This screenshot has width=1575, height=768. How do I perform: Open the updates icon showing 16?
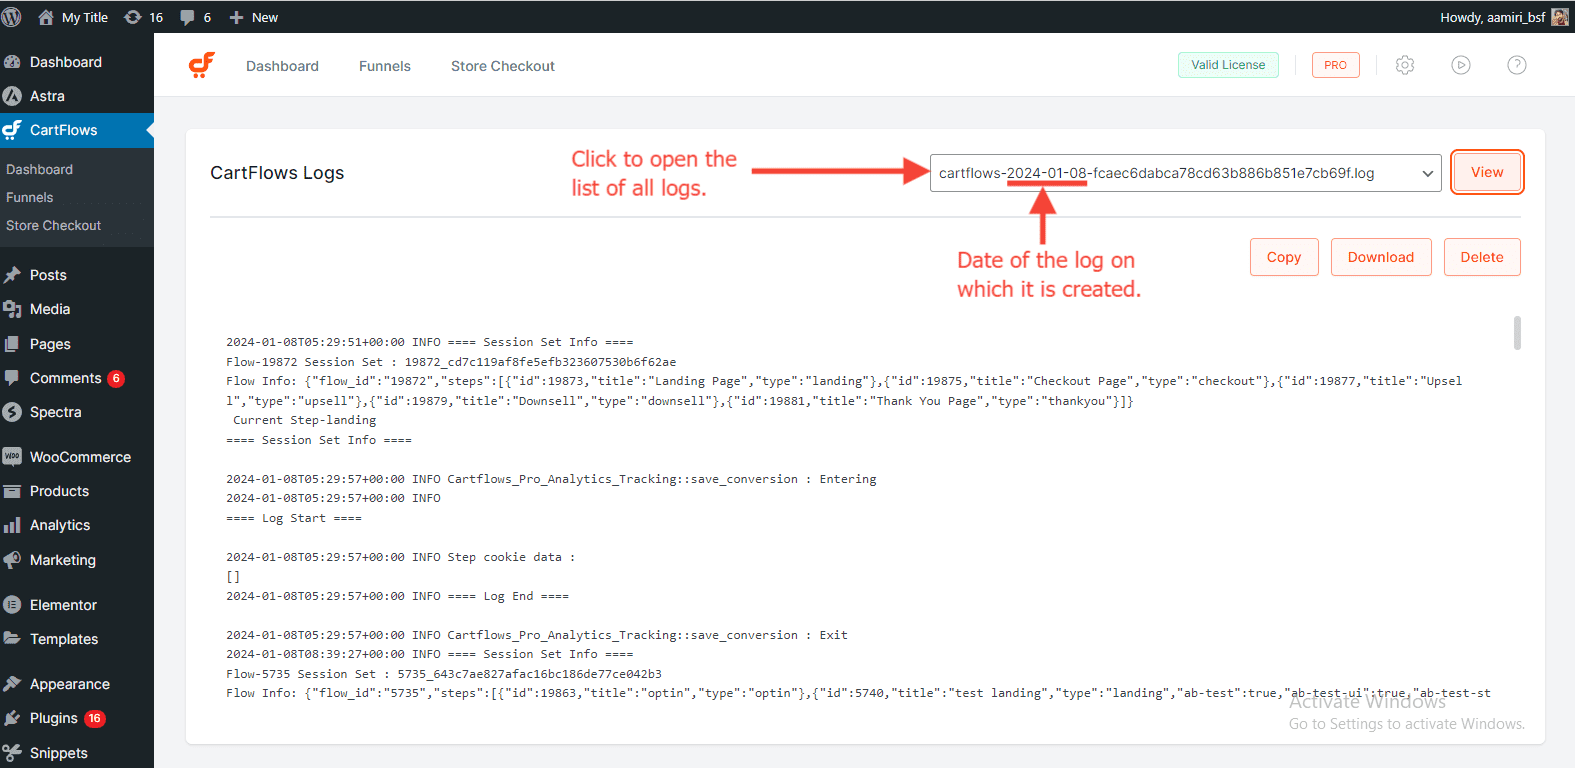(x=143, y=17)
